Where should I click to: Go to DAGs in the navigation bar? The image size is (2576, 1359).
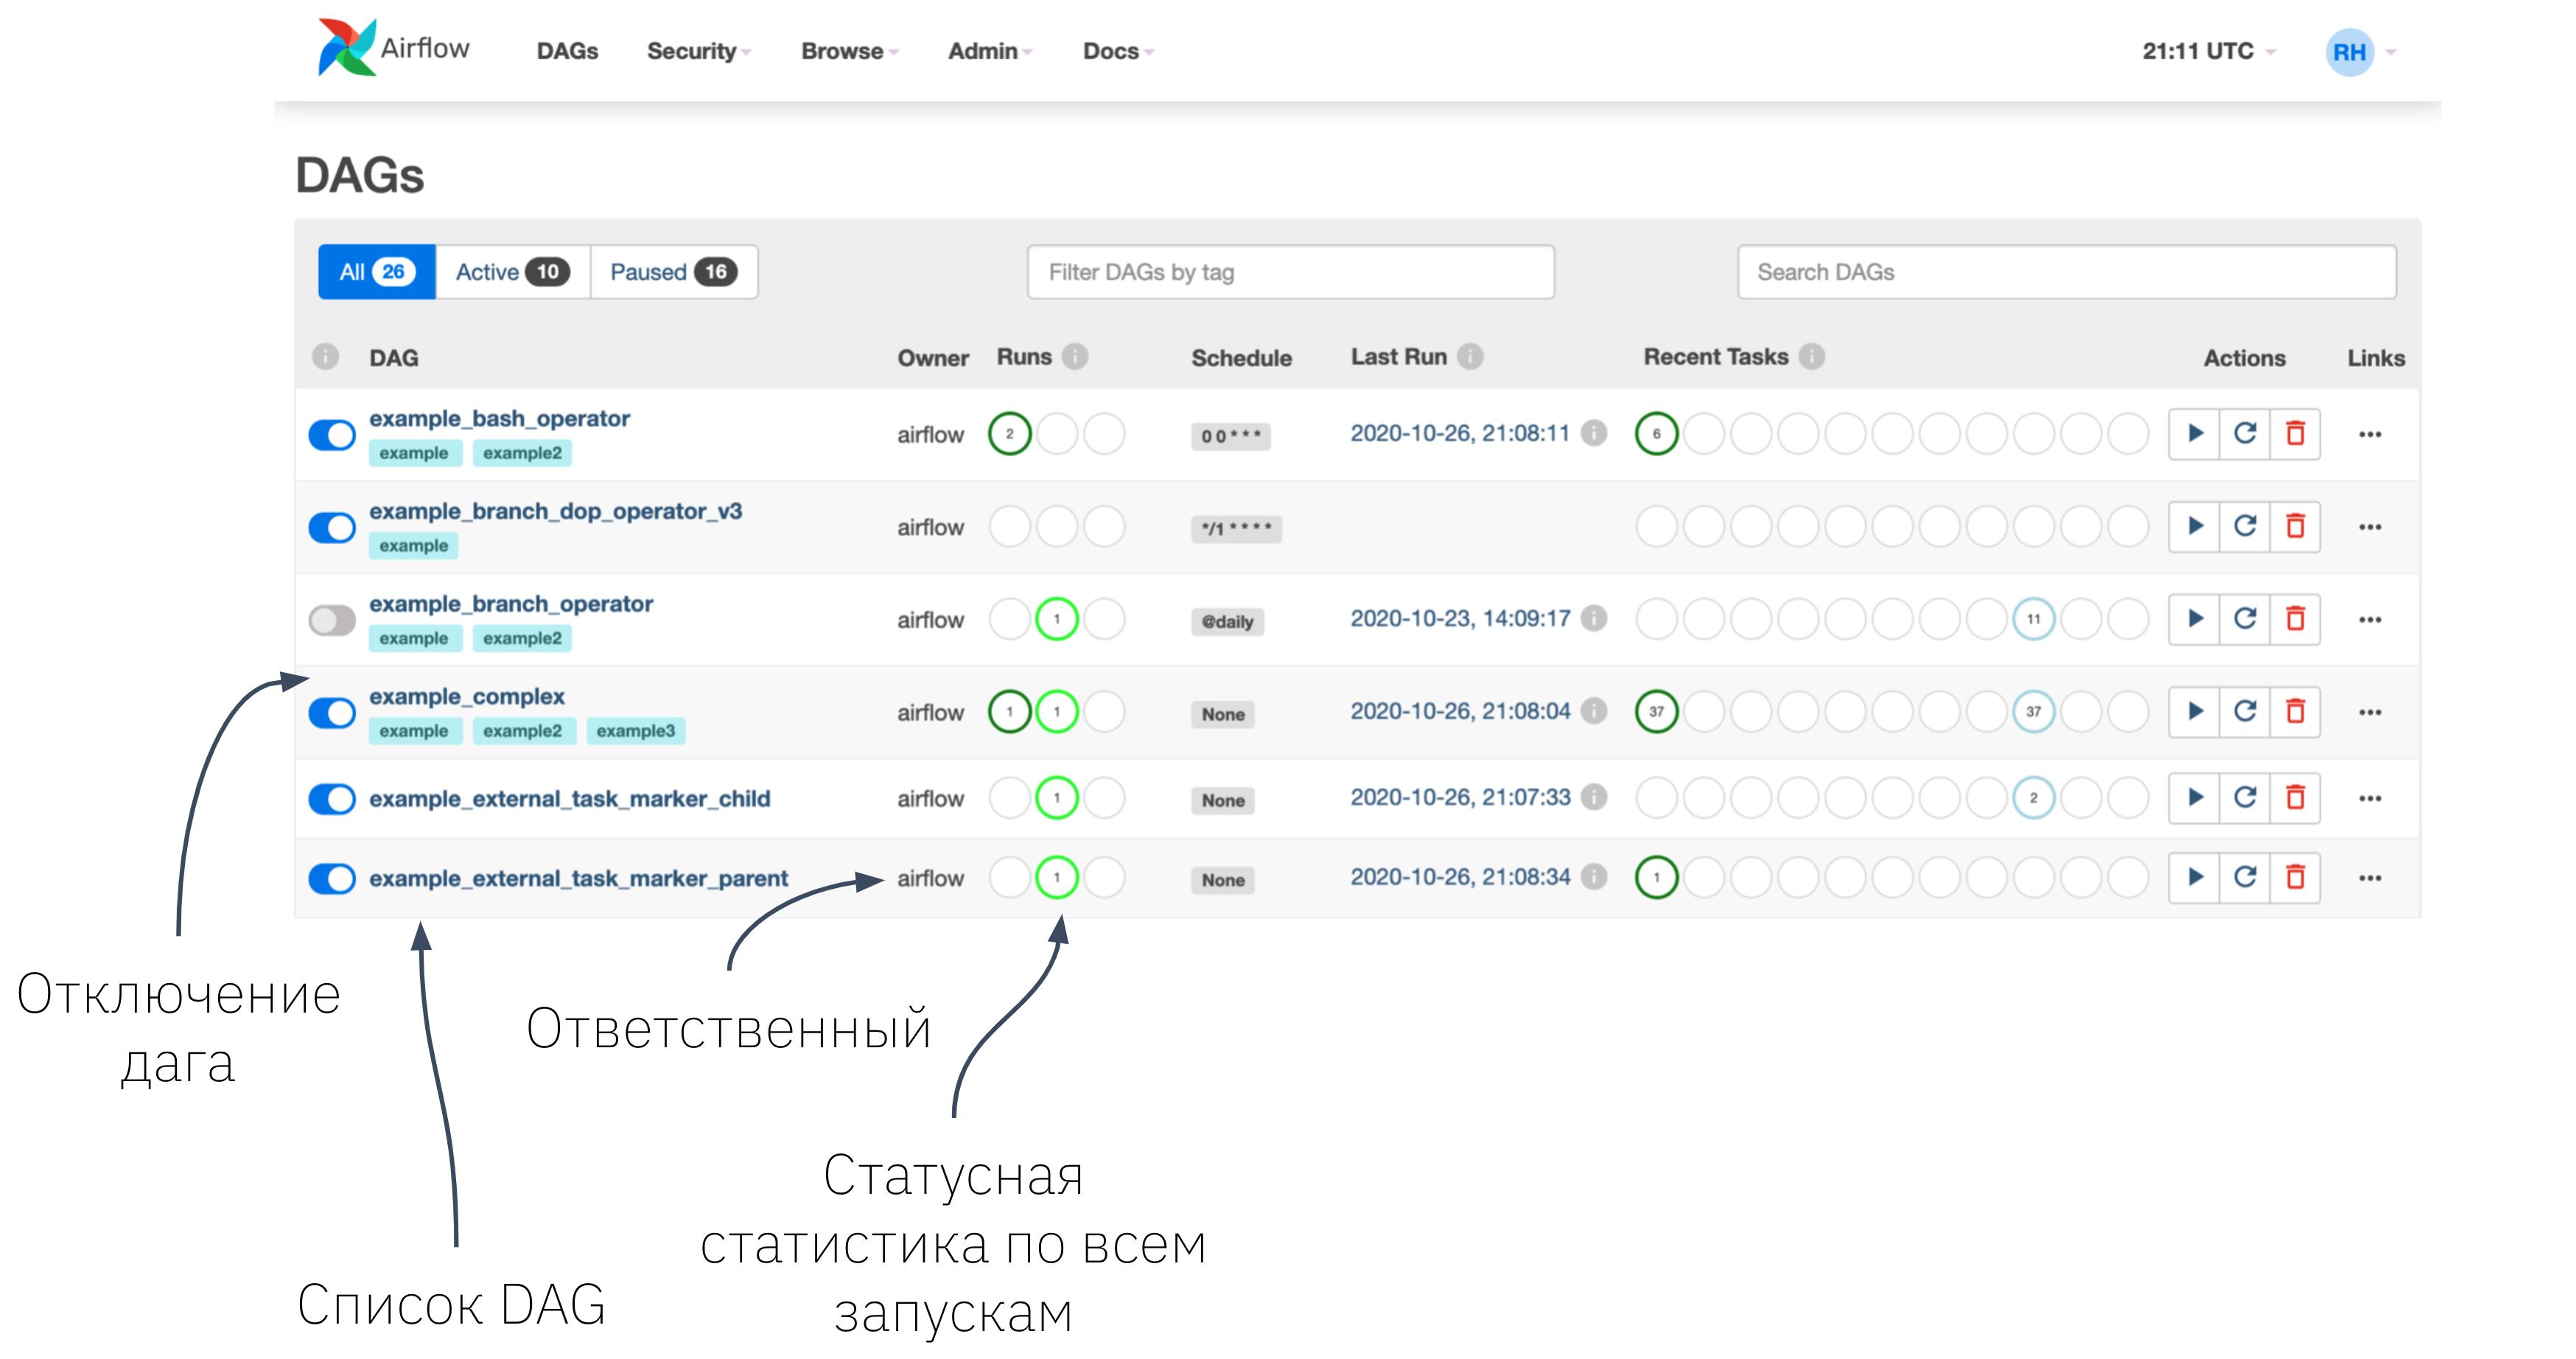pos(567,51)
